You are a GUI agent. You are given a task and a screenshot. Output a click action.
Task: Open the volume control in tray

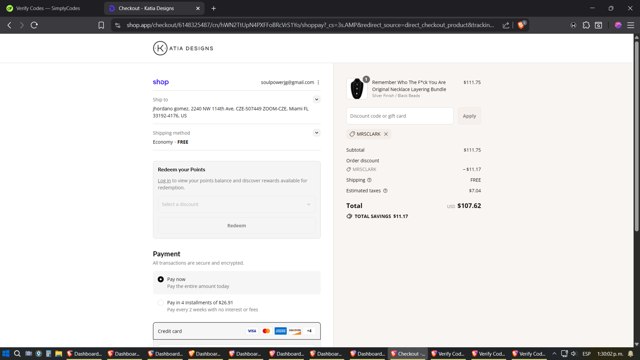[x=573, y=353]
